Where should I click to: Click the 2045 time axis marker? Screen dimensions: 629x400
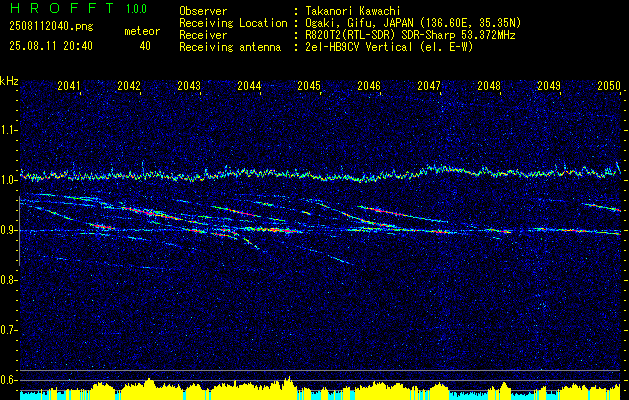309,85
